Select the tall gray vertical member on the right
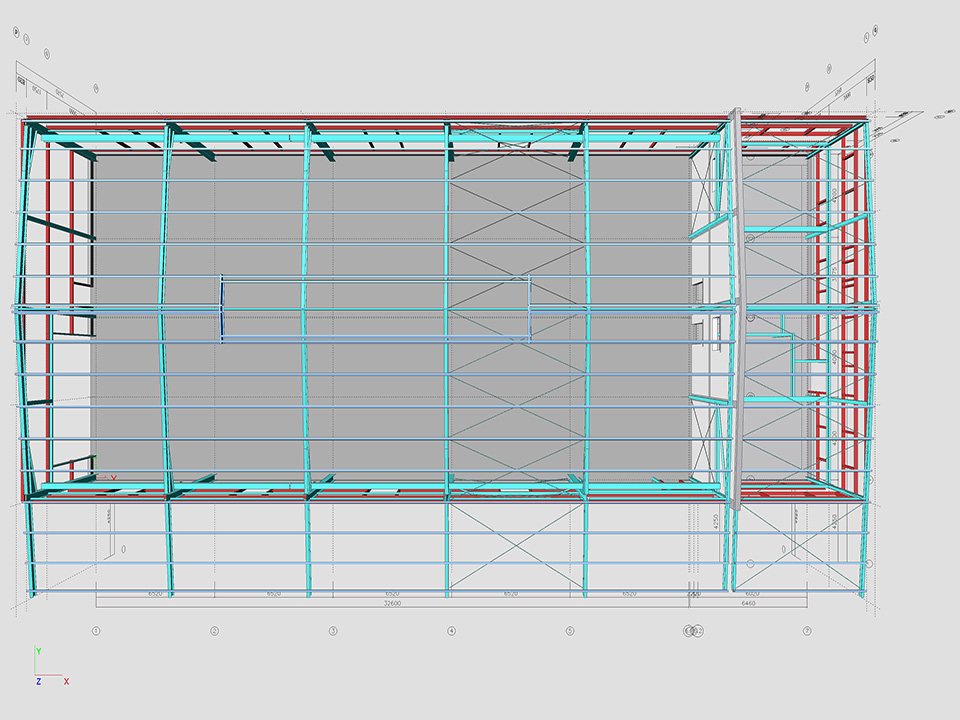The height and width of the screenshot is (720, 960). pyautogui.click(x=737, y=310)
